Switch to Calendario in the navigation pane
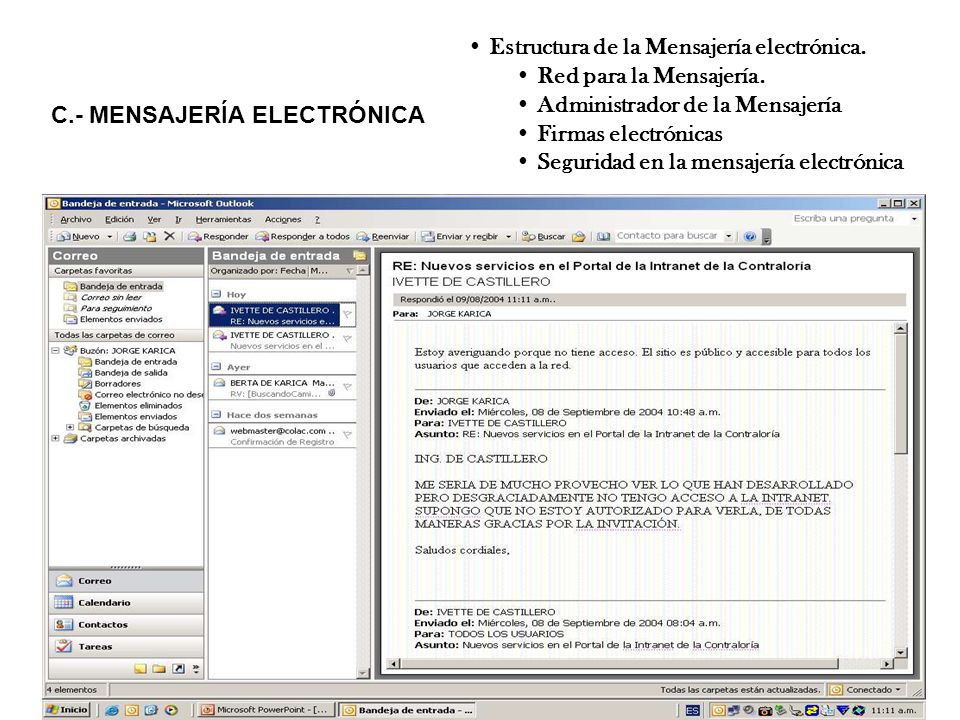This screenshot has width=960, height=720. click(126, 602)
